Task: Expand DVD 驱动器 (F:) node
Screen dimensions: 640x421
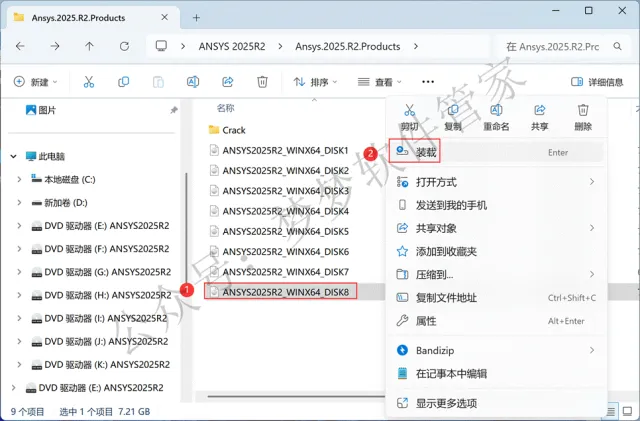Action: [19, 249]
